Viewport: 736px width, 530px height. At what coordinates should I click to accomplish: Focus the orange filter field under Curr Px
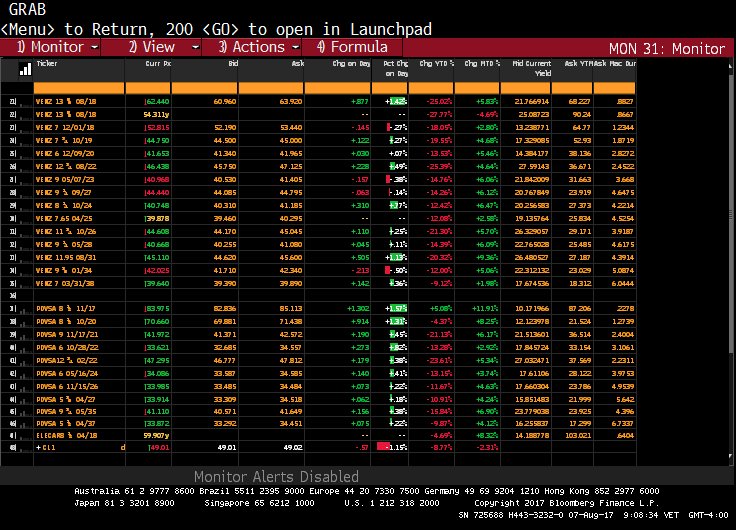148,88
